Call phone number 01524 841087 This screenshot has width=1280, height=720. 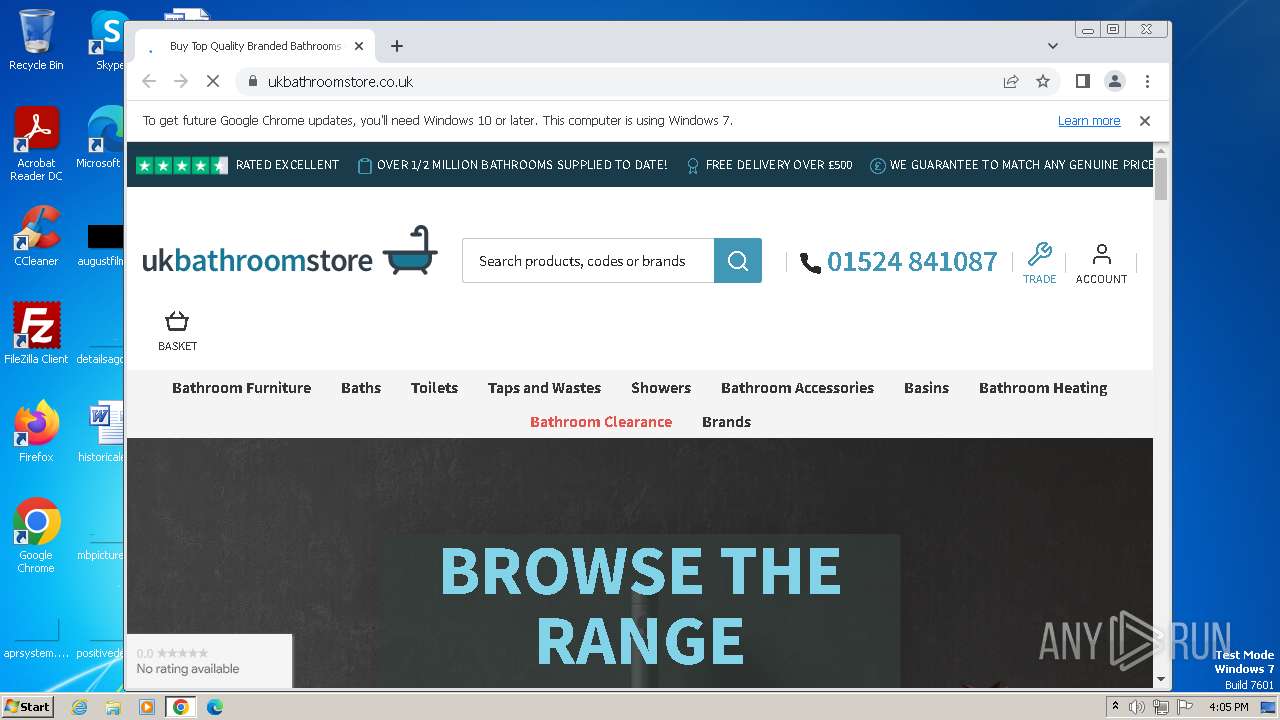pyautogui.click(x=912, y=262)
